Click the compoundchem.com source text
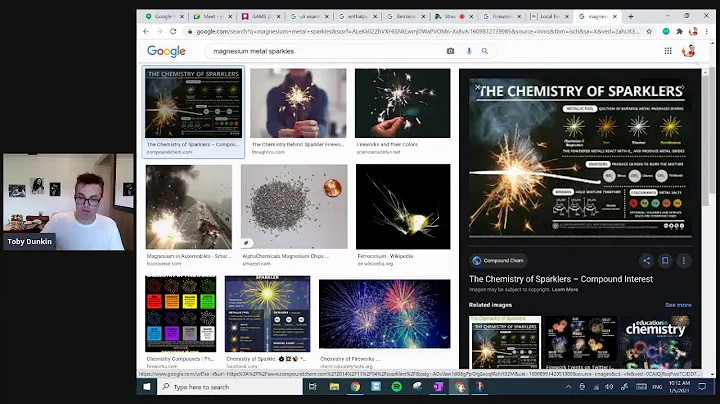 pyautogui.click(x=169, y=152)
